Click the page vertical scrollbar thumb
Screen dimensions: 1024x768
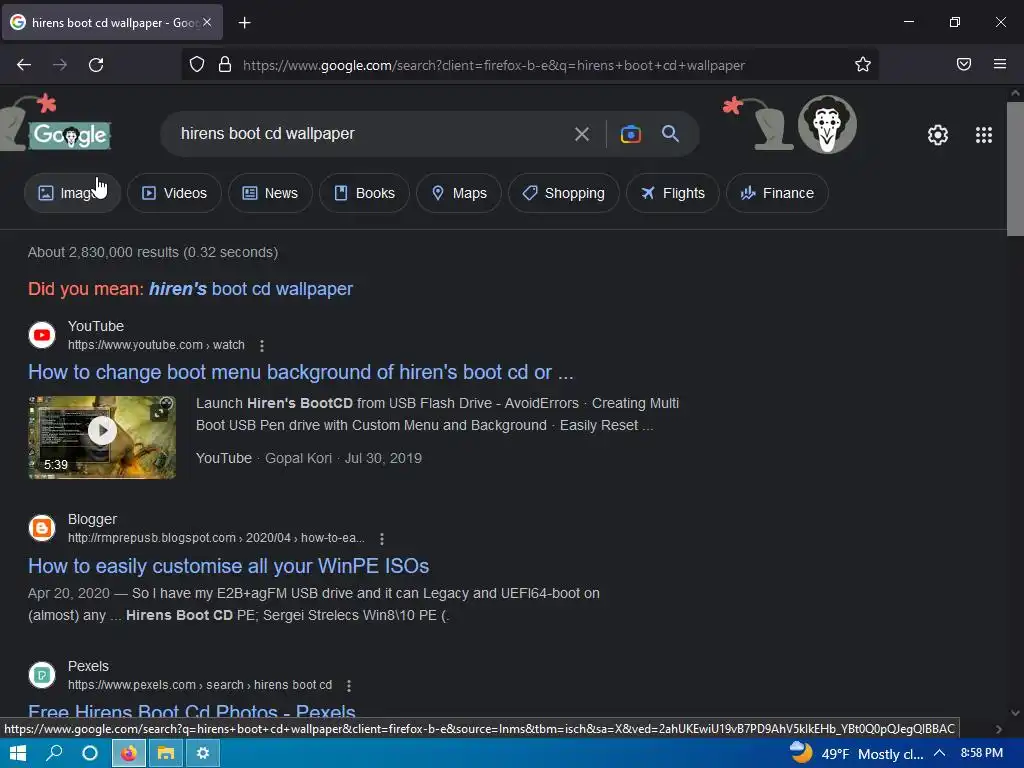(1015, 168)
